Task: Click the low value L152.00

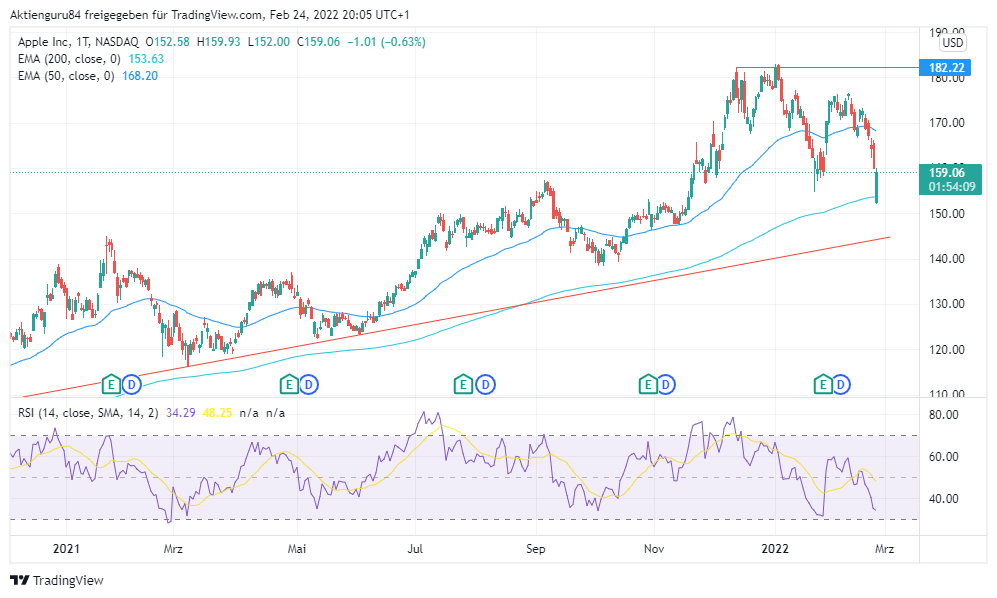Action: click(268, 42)
